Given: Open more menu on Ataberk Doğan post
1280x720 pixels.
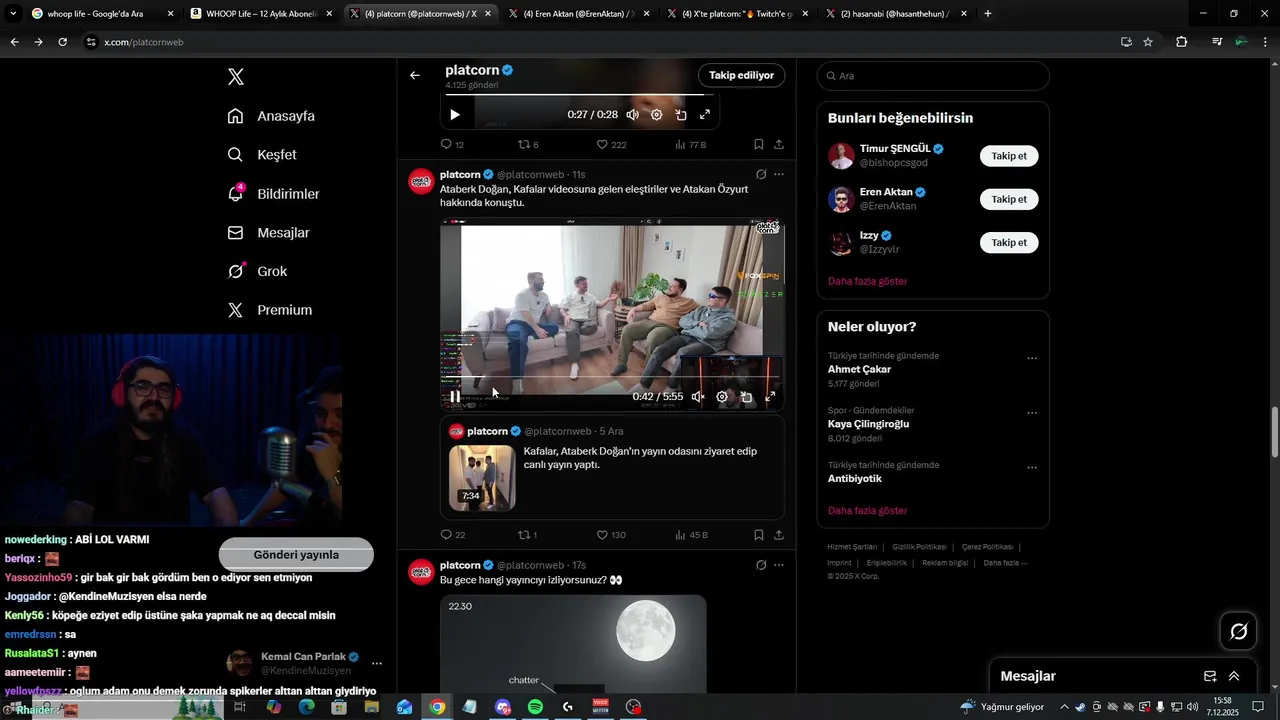Looking at the screenshot, I should (779, 174).
